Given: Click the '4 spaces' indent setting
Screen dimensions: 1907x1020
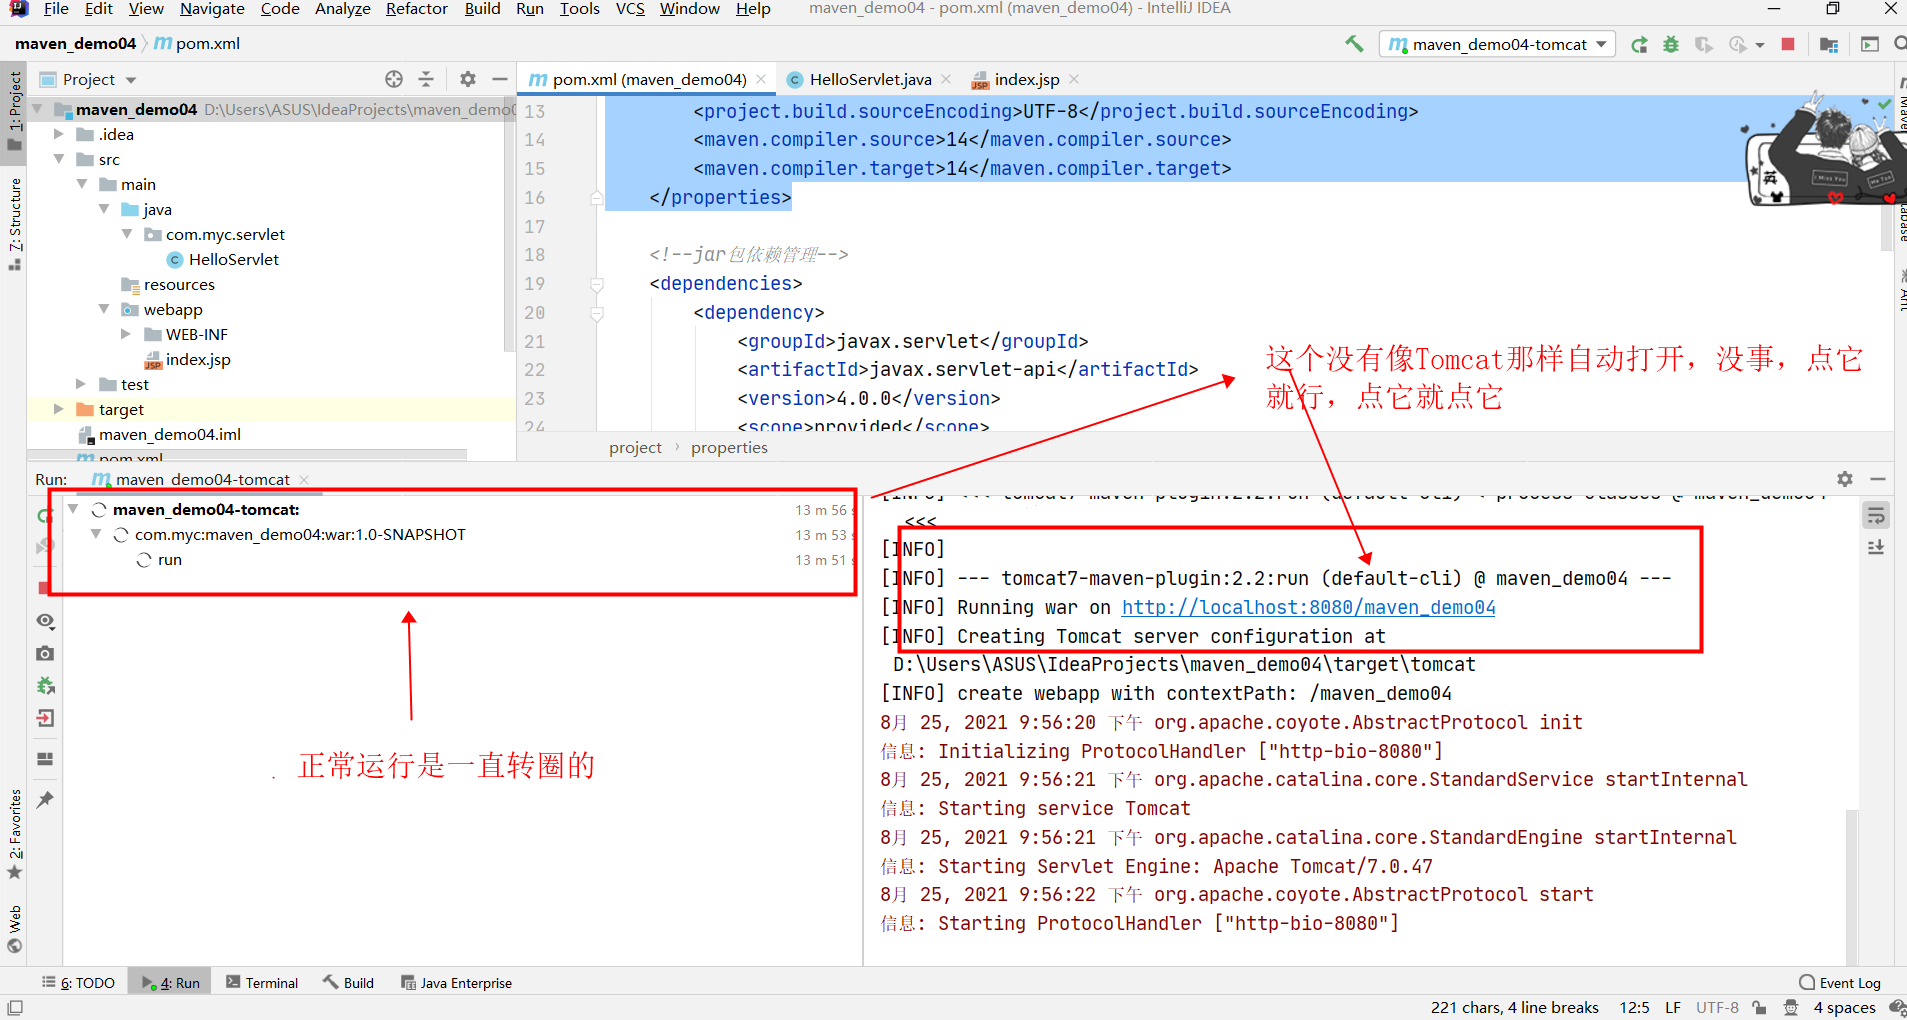Looking at the screenshot, I should point(1844,1008).
